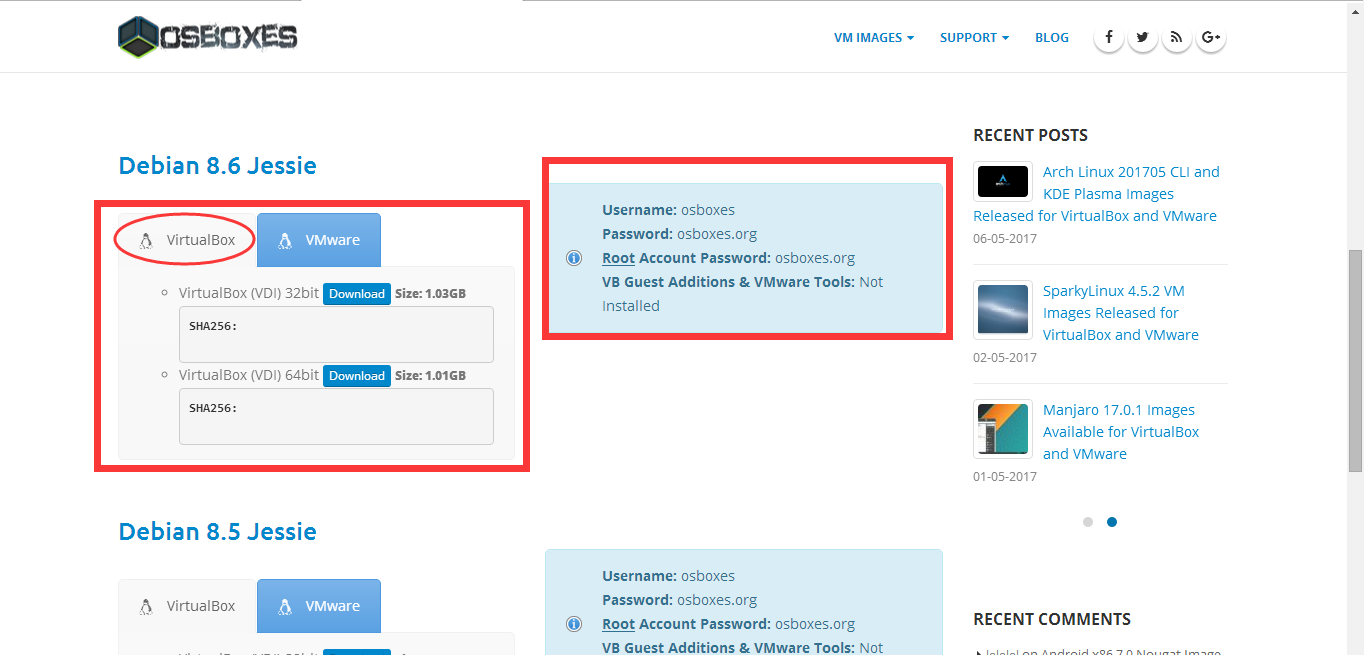Click the Arch Linux post thumbnail

click(1003, 181)
